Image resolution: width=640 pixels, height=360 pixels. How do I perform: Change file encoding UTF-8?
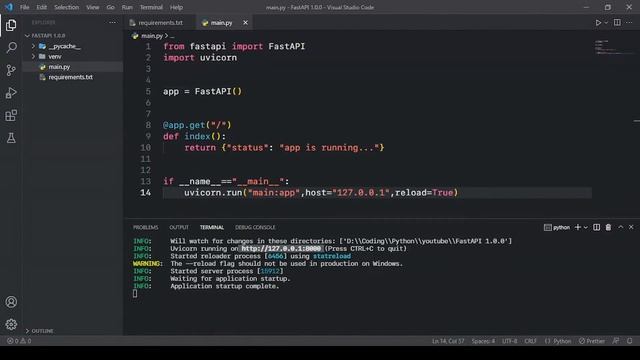(x=509, y=341)
